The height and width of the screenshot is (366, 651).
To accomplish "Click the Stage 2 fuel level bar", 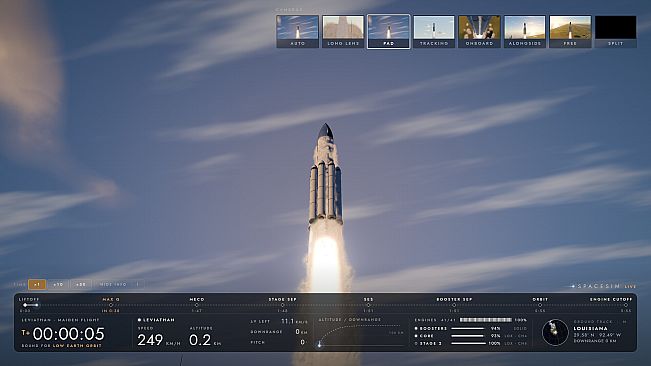I will (x=468, y=343).
